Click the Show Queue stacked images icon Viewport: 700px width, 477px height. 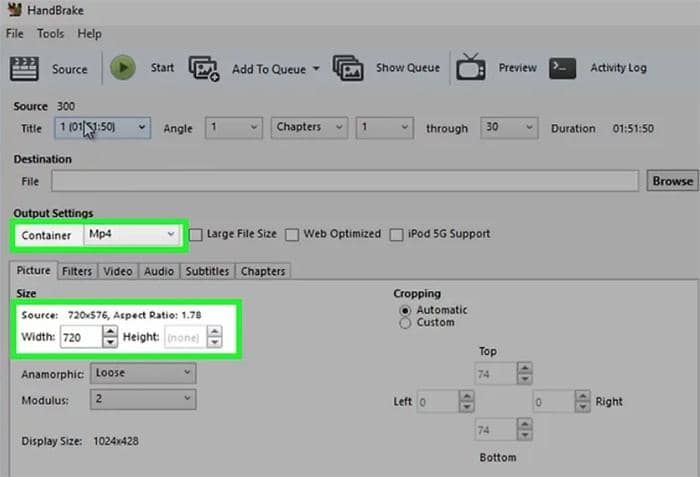[348, 68]
